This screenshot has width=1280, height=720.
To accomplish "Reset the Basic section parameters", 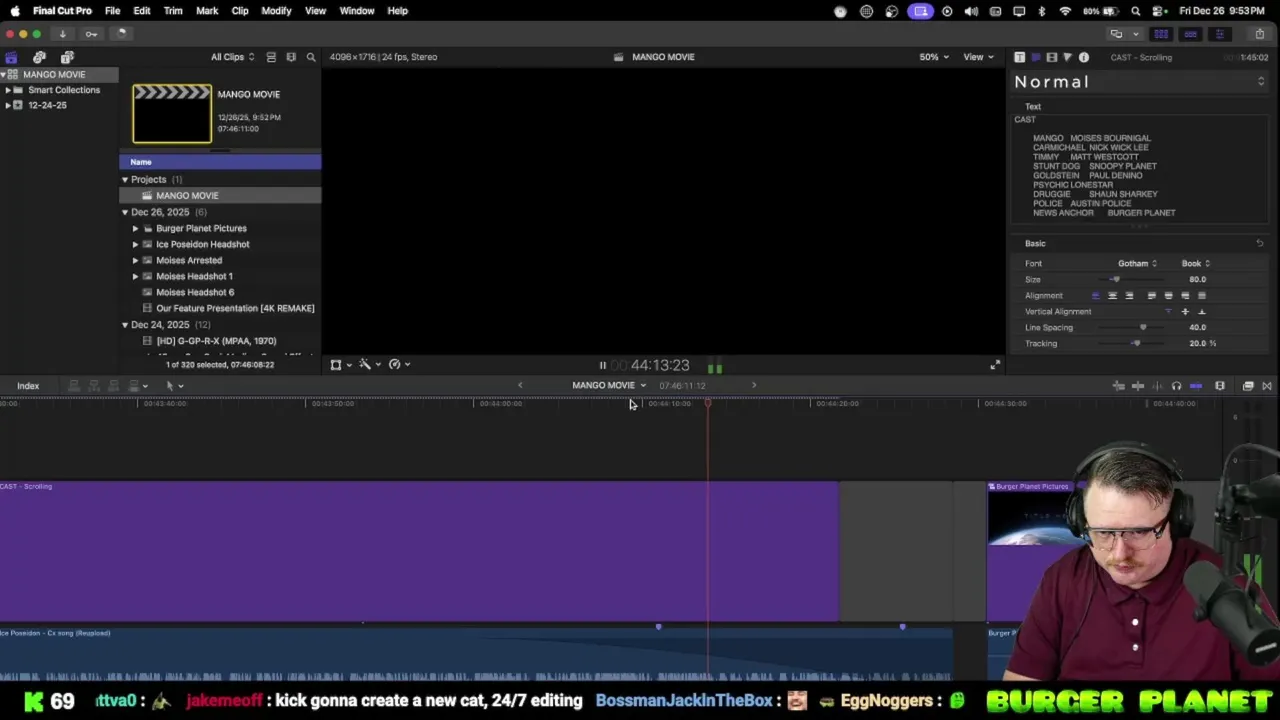I will click(x=1259, y=244).
